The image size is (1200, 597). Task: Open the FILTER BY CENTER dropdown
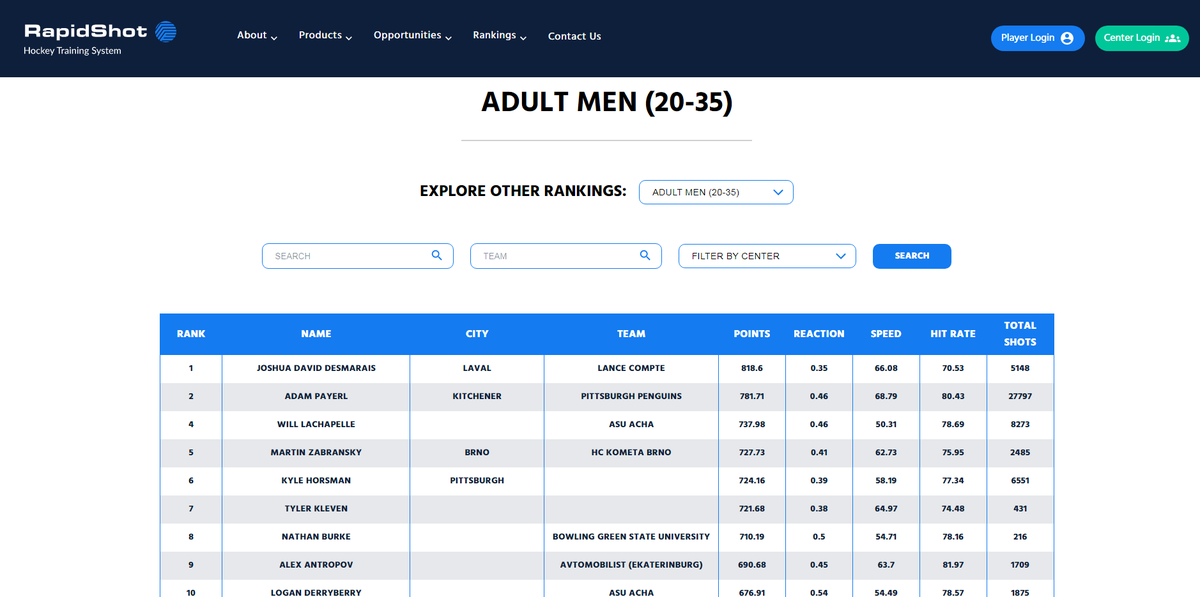tap(767, 256)
